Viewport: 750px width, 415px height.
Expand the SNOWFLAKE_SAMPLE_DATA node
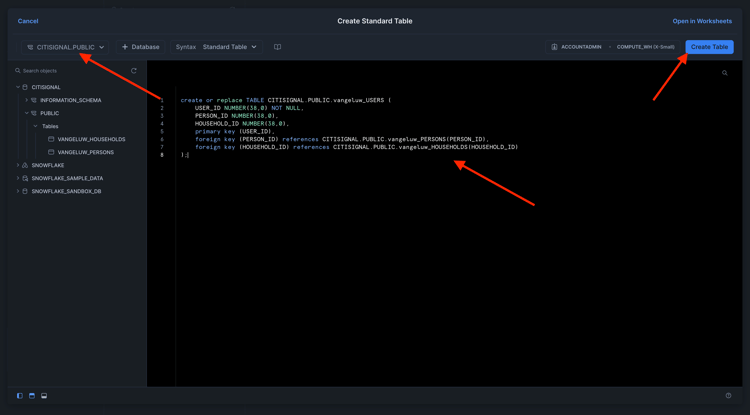[x=18, y=178]
